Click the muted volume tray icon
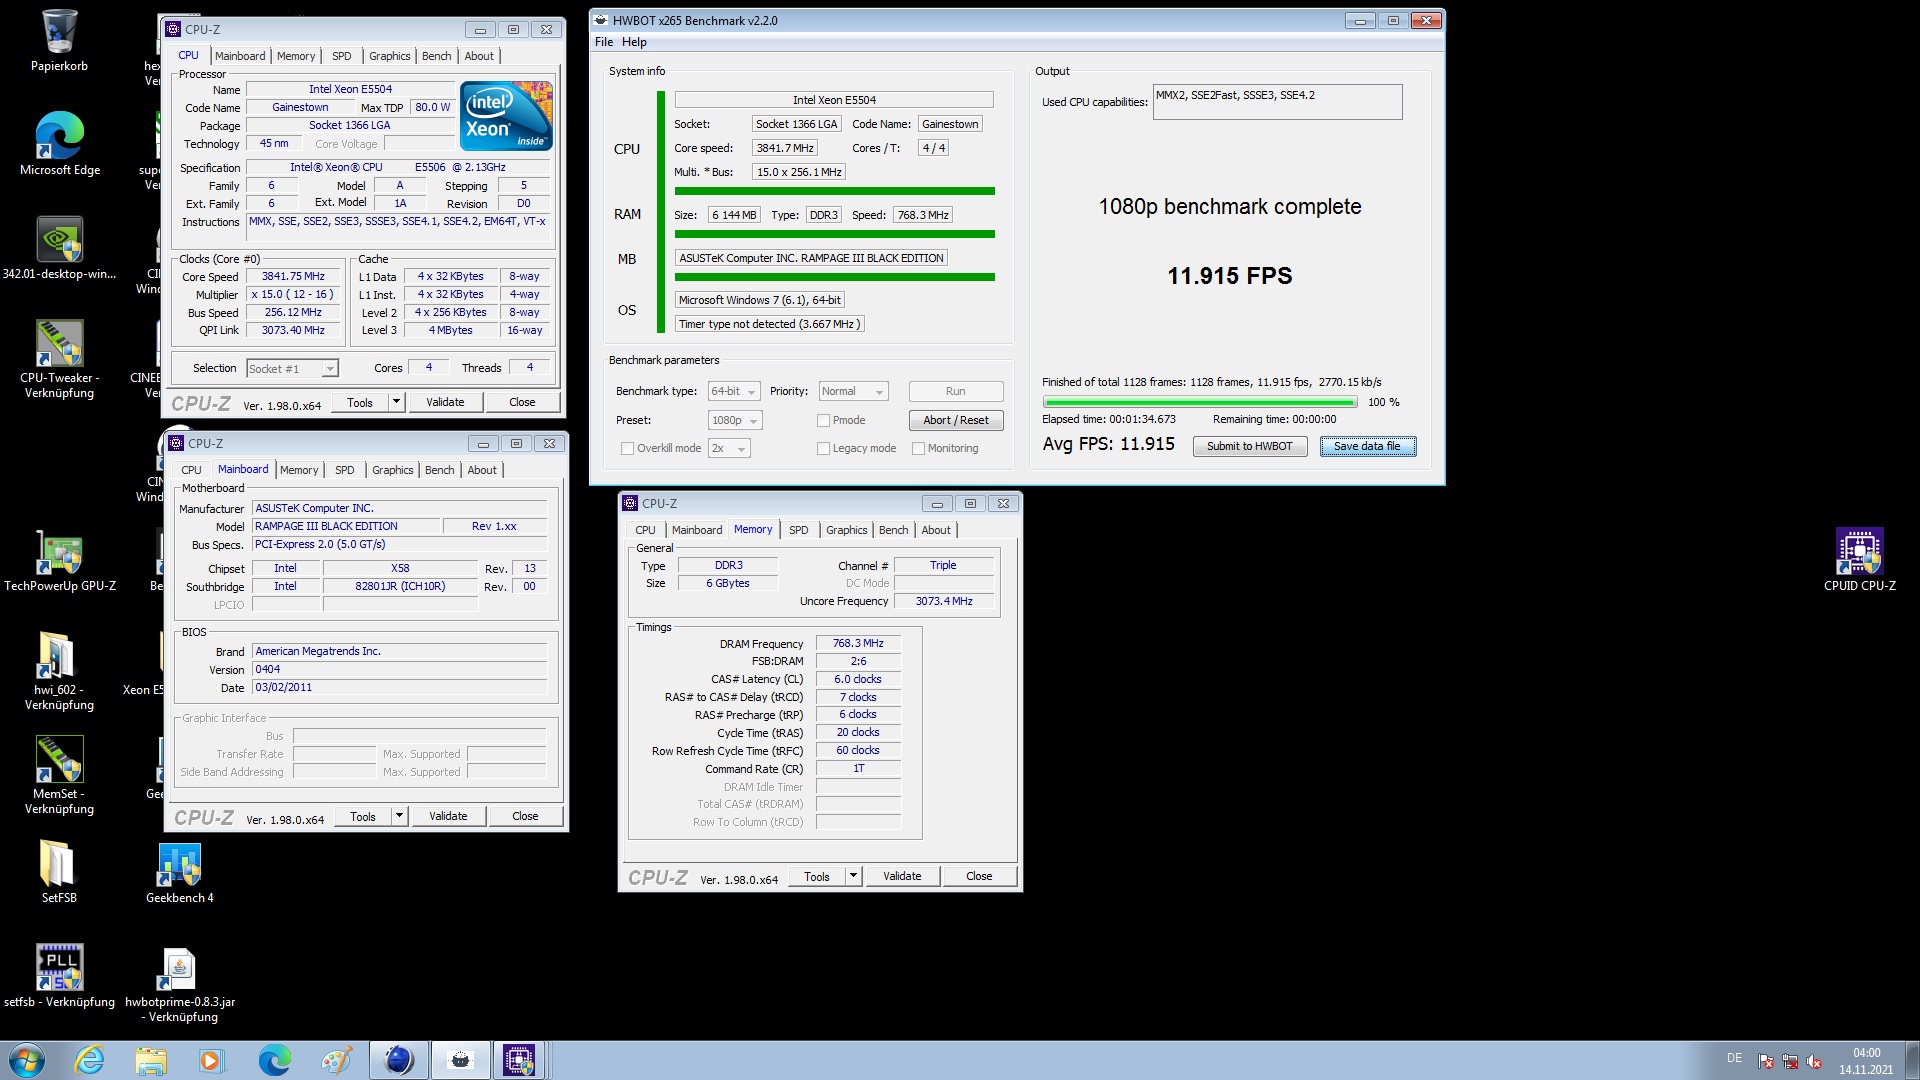 tap(1814, 1062)
